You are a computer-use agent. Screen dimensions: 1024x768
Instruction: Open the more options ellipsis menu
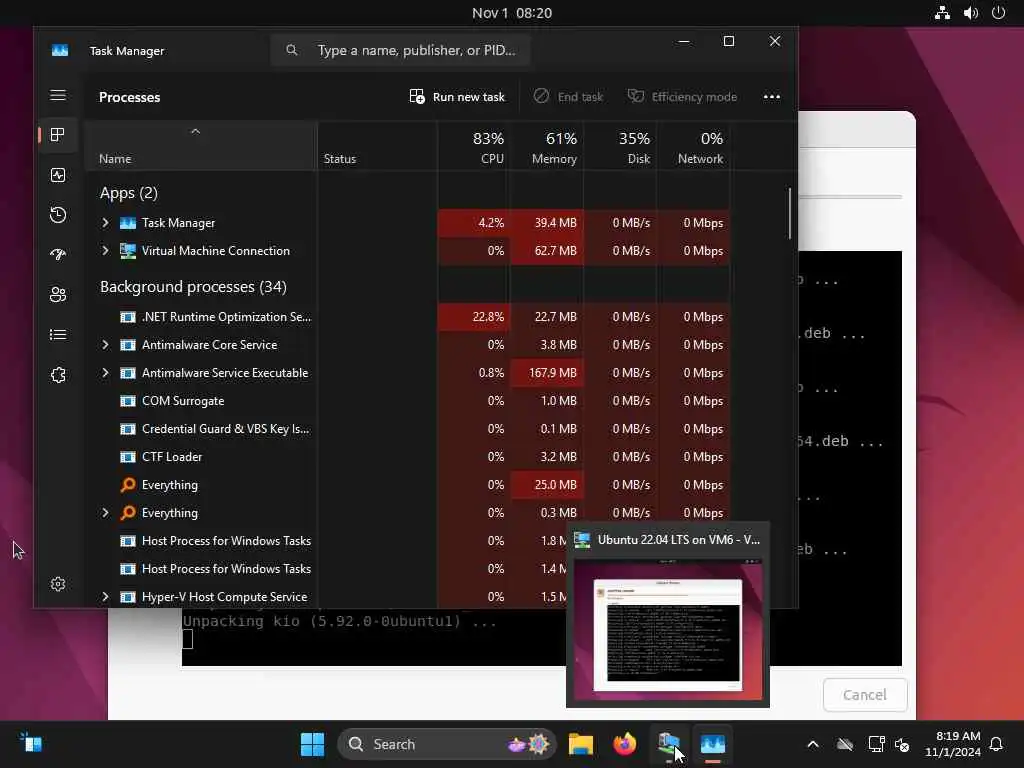pyautogui.click(x=772, y=97)
